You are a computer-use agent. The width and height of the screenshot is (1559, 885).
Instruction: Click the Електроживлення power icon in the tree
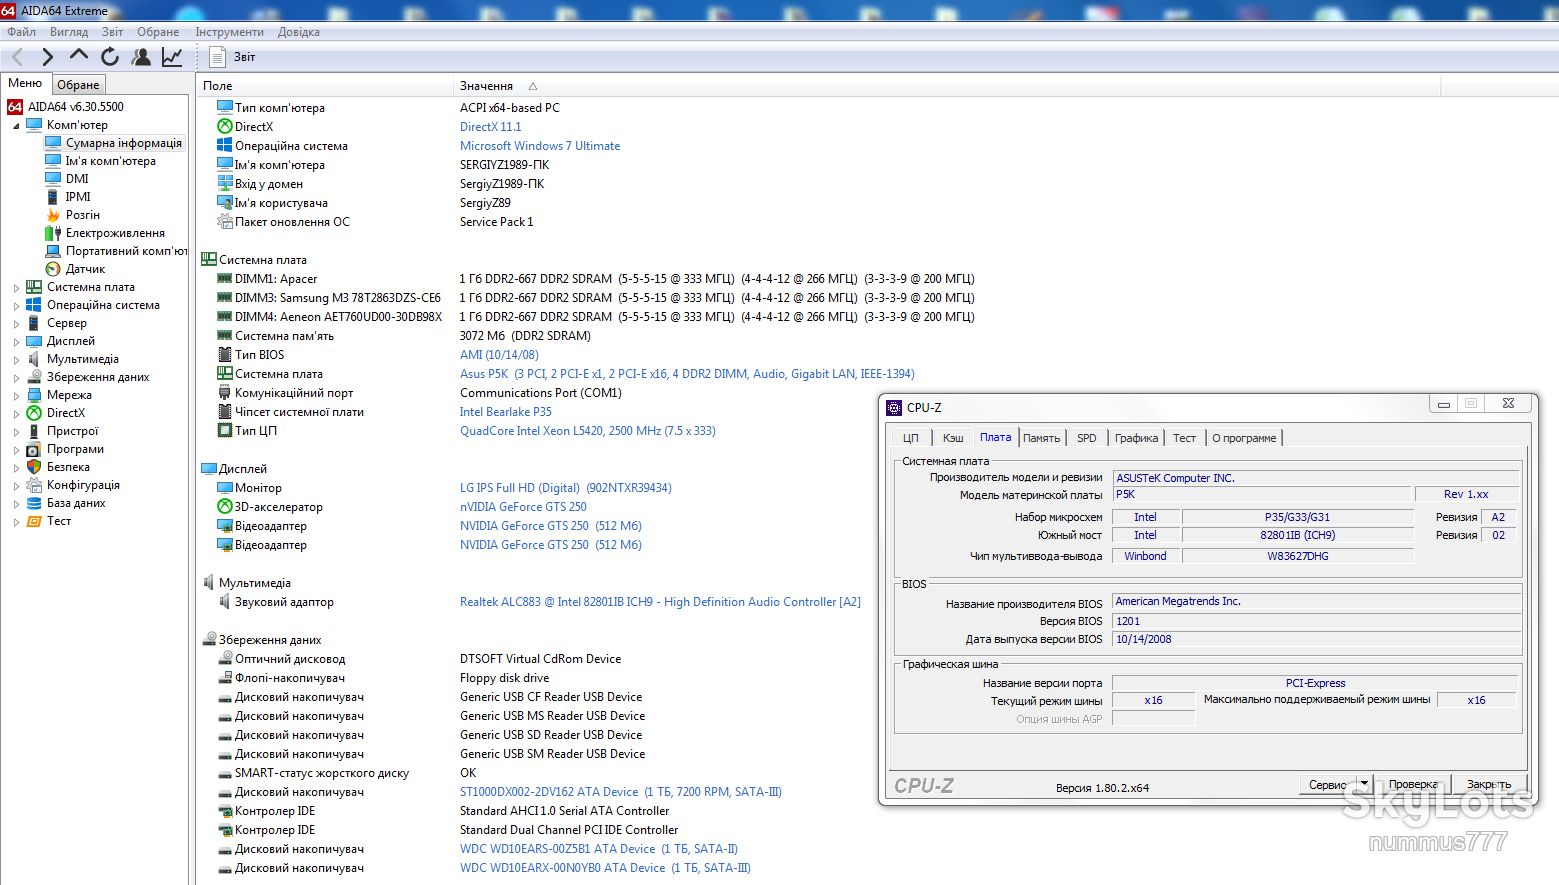tap(53, 233)
